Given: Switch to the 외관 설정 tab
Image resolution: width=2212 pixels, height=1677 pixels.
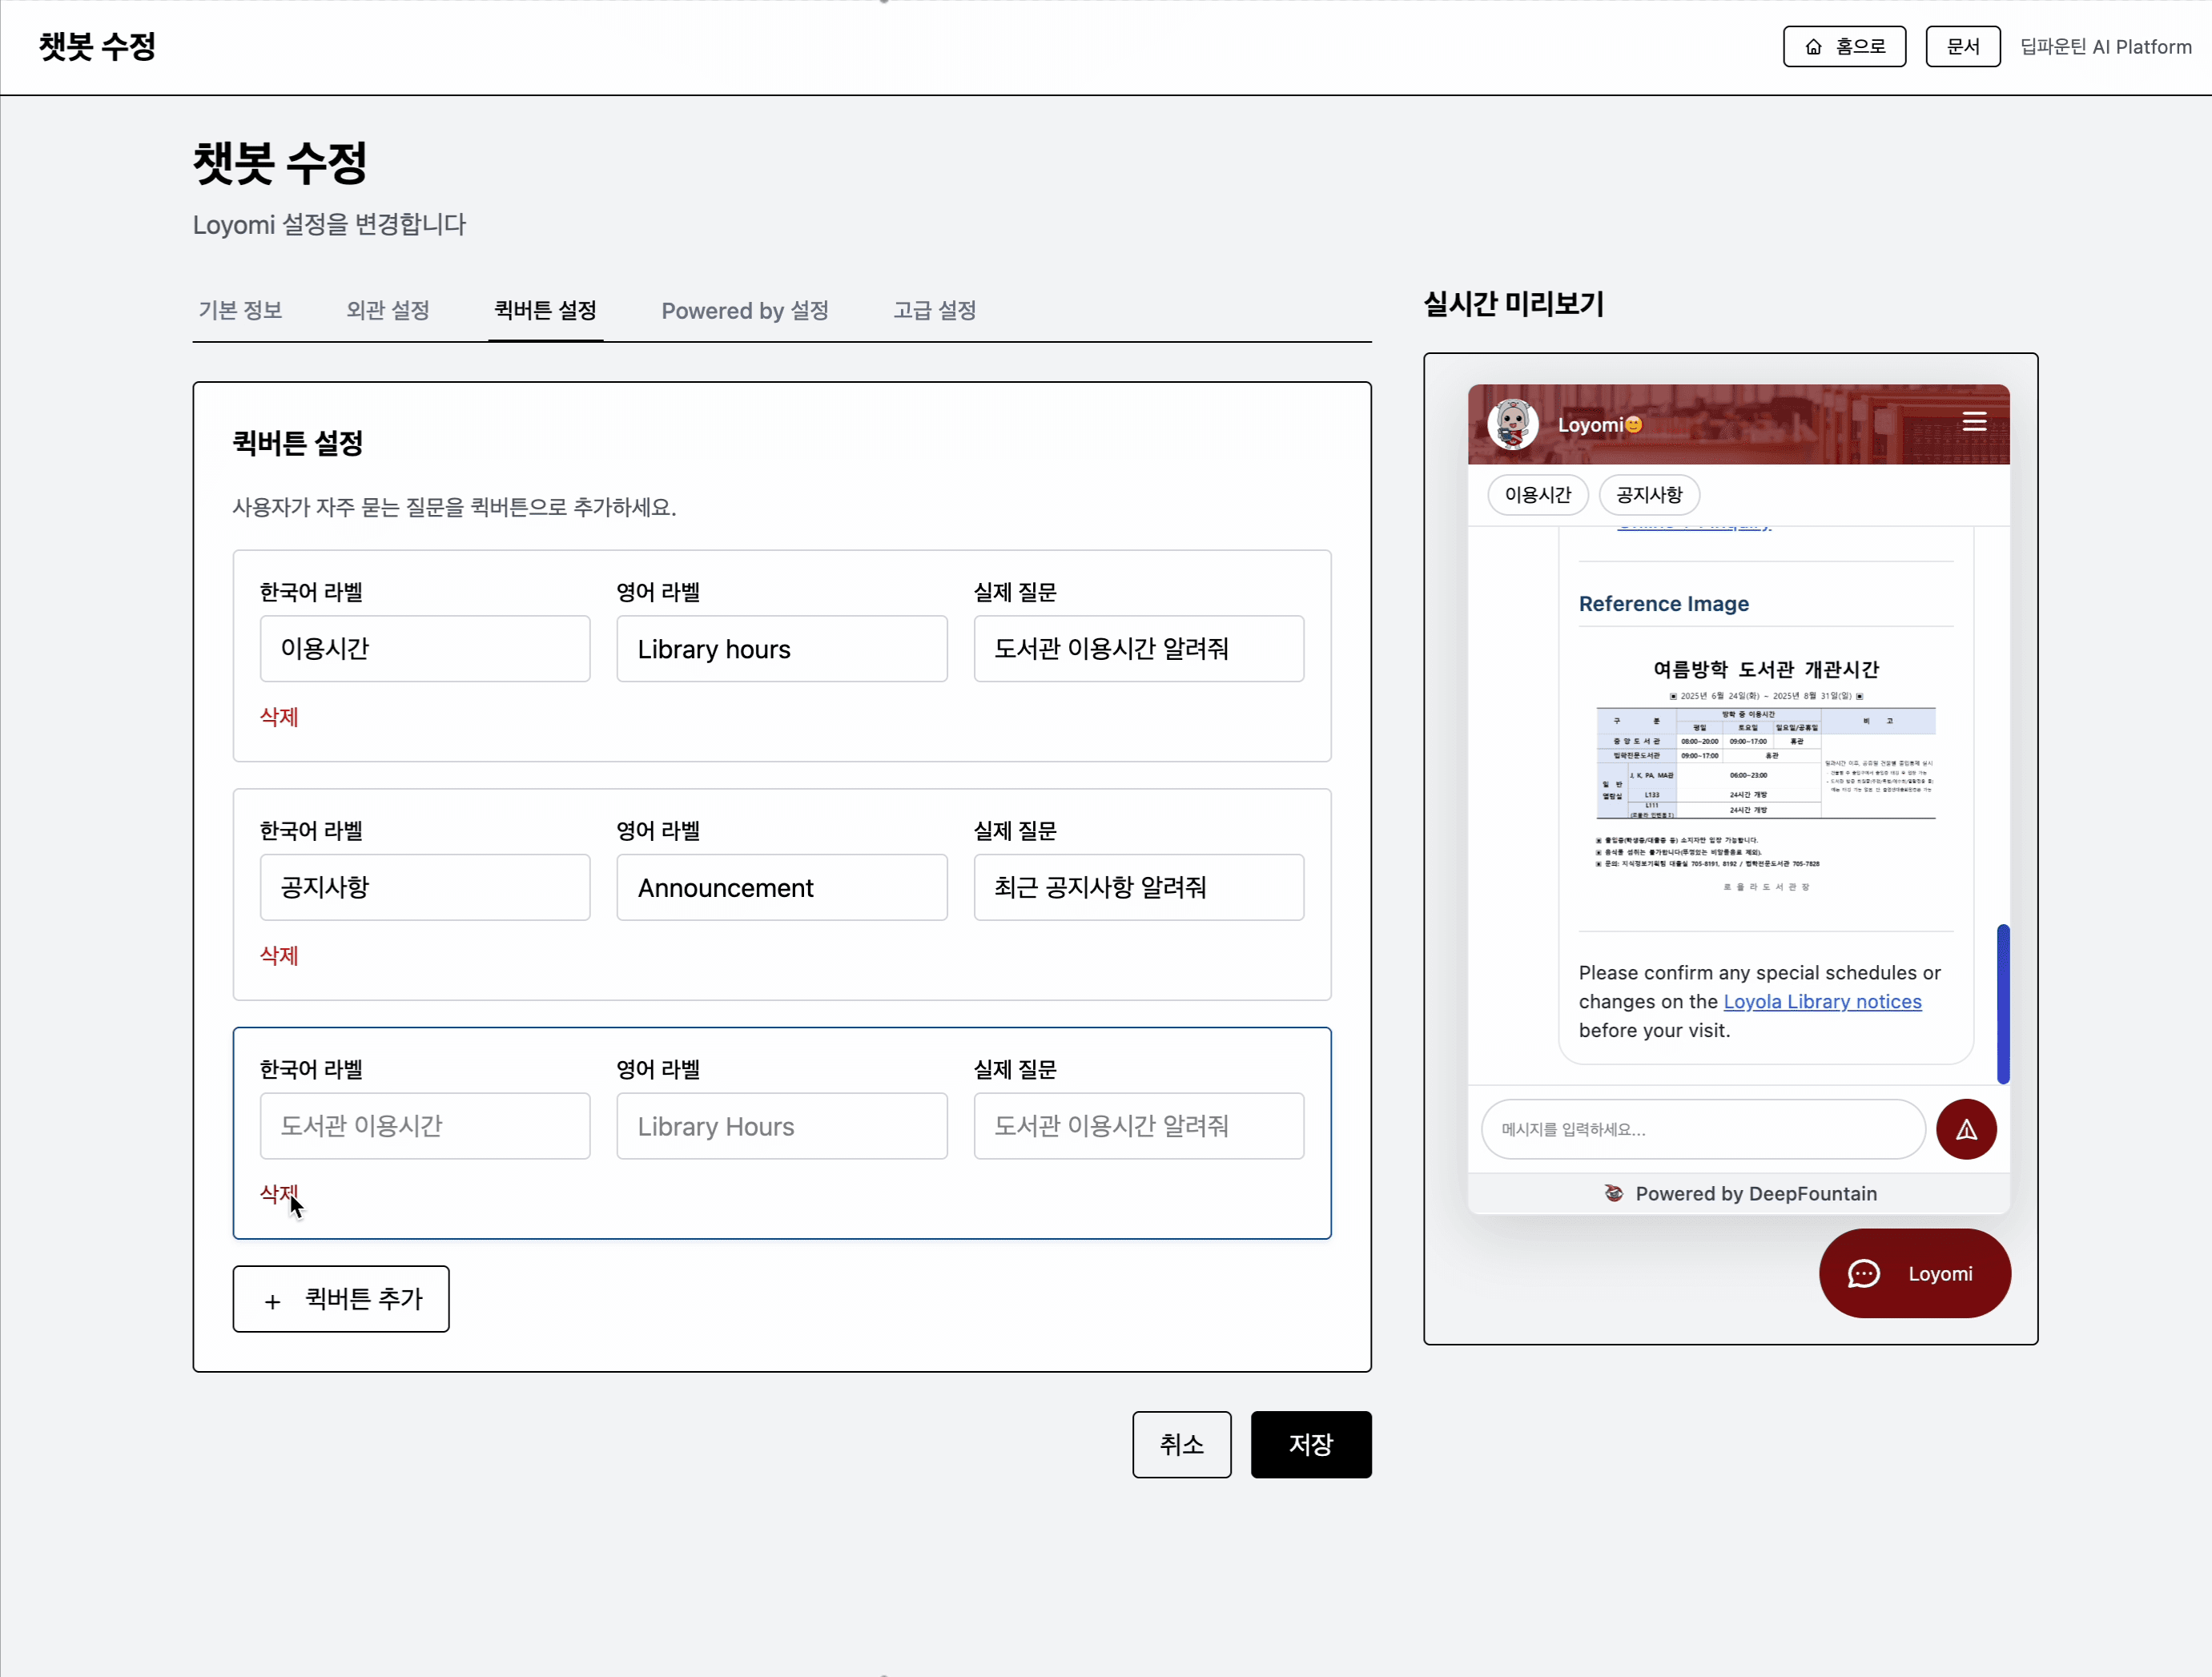Looking at the screenshot, I should [387, 310].
